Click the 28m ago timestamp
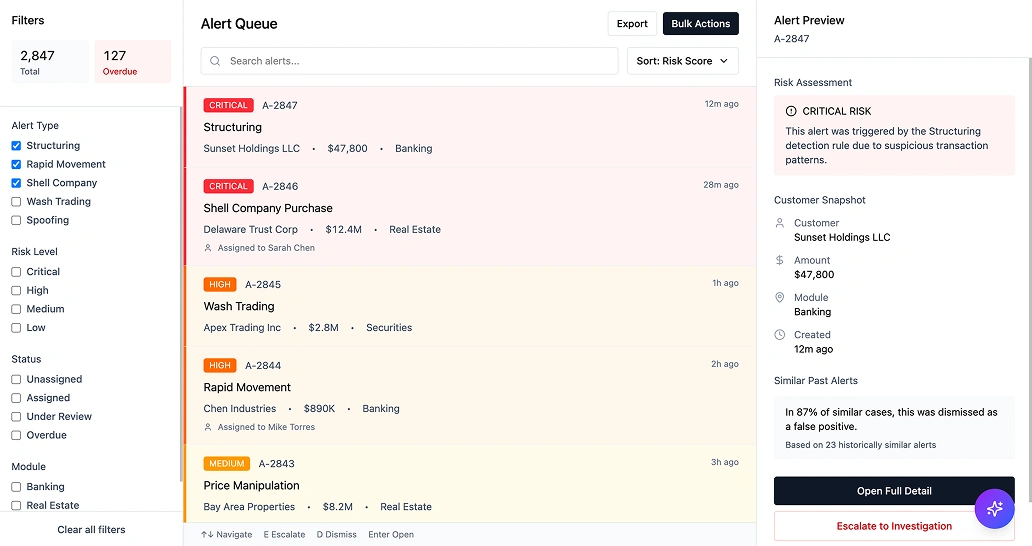Viewport: 1032px width, 546px height. tap(721, 185)
